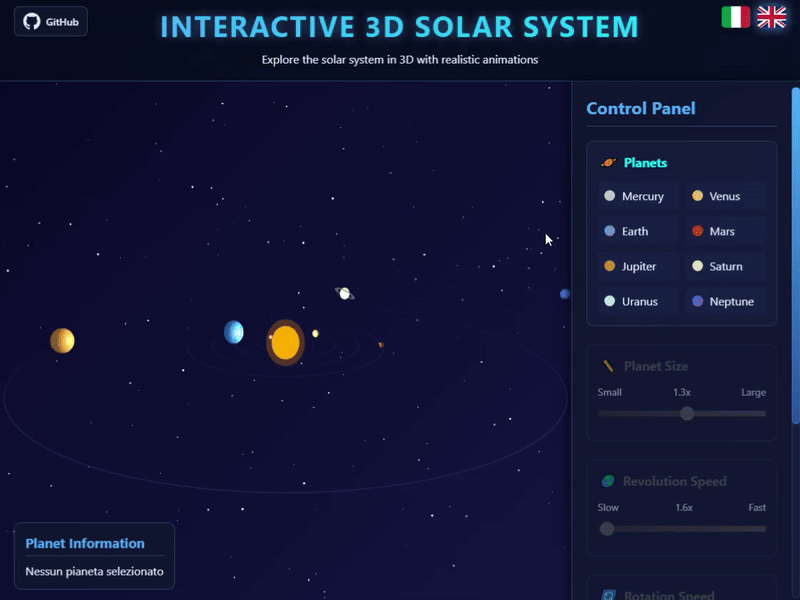Click the Planet Size slider handle
Viewport: 800px width, 600px height.
point(687,413)
